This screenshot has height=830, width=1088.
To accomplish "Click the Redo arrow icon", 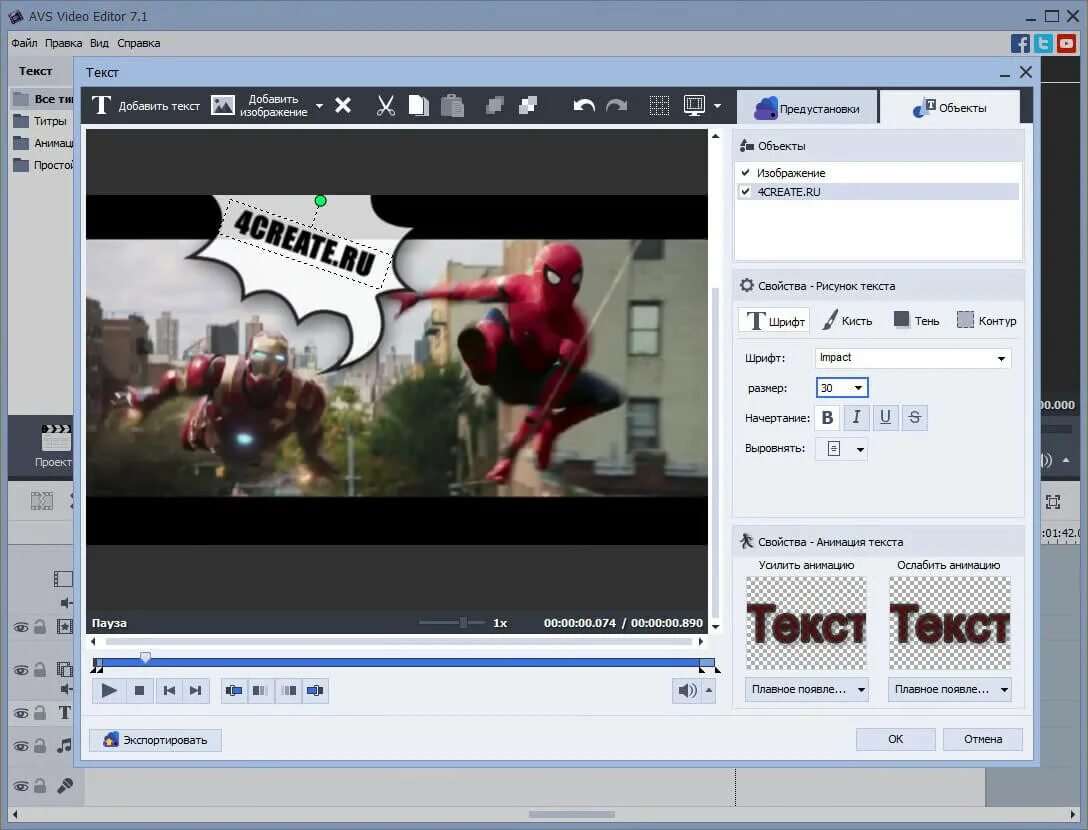I will 617,105.
